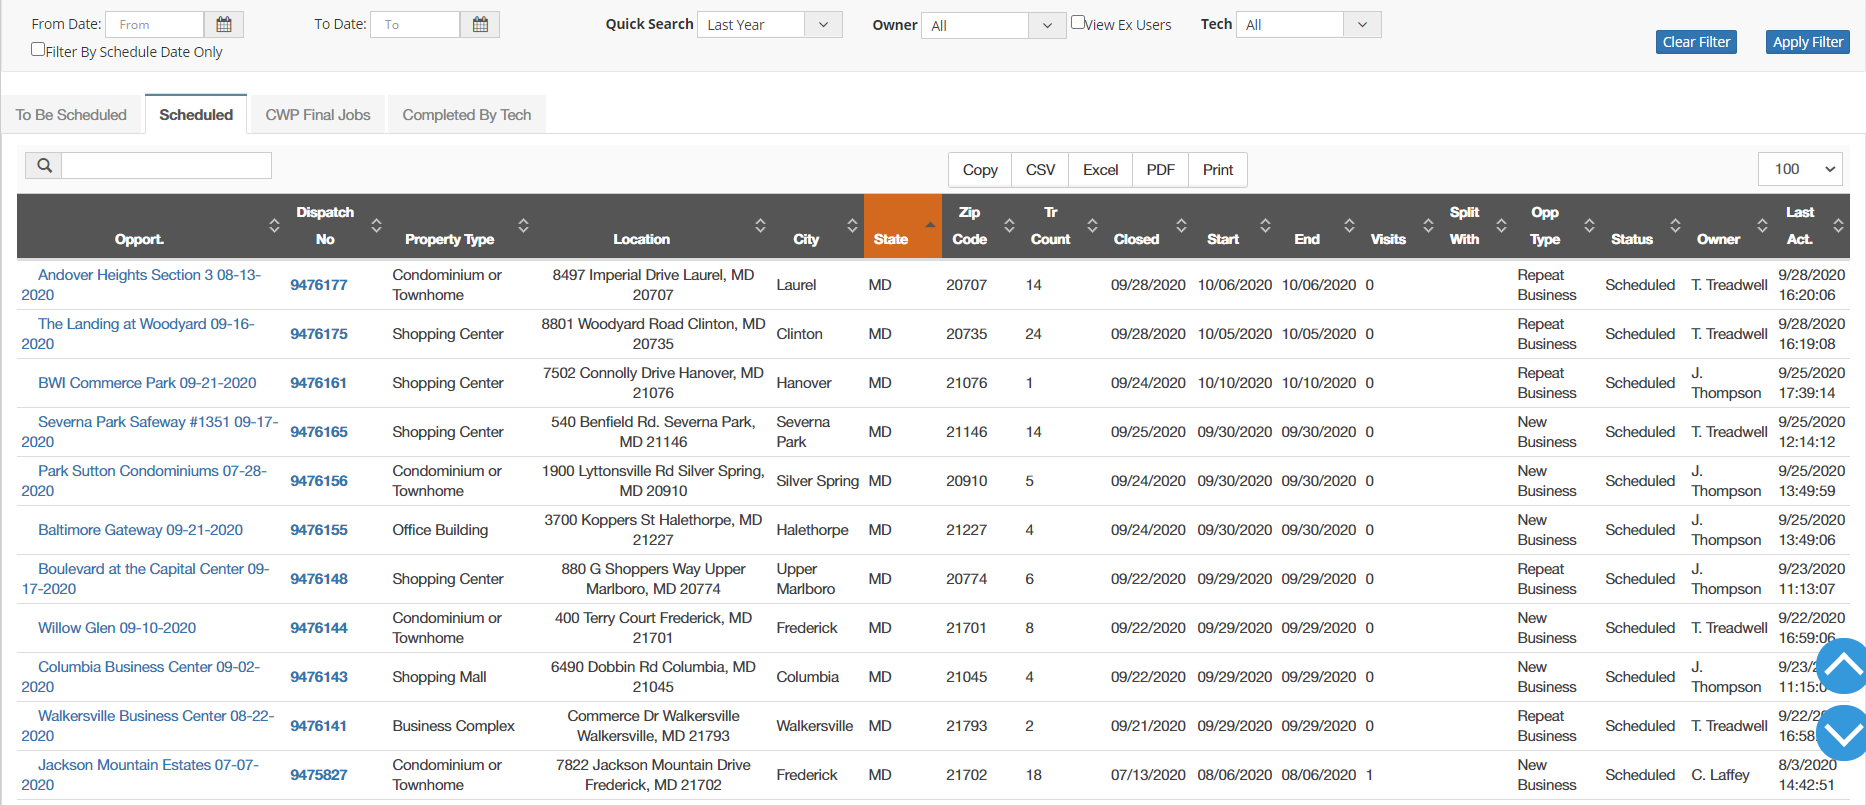1866x805 pixels.
Task: Open dispatch number 9476156
Action: coord(319,481)
